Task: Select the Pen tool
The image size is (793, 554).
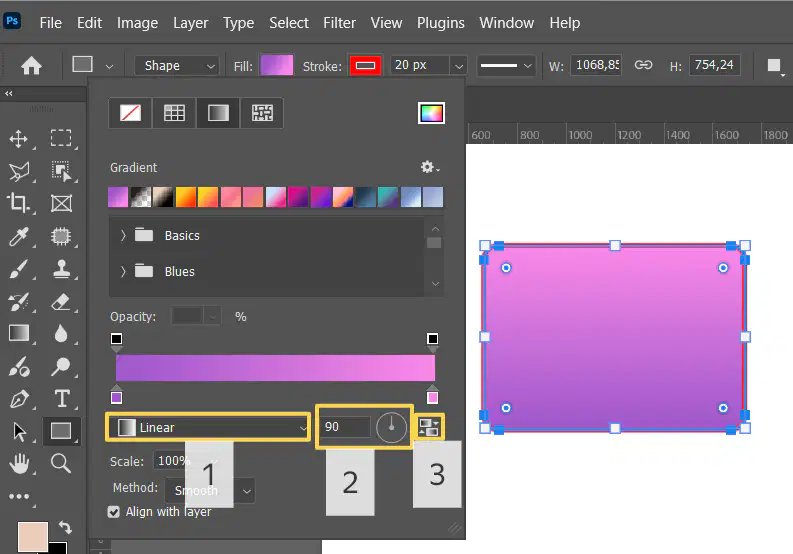Action: click(x=19, y=399)
